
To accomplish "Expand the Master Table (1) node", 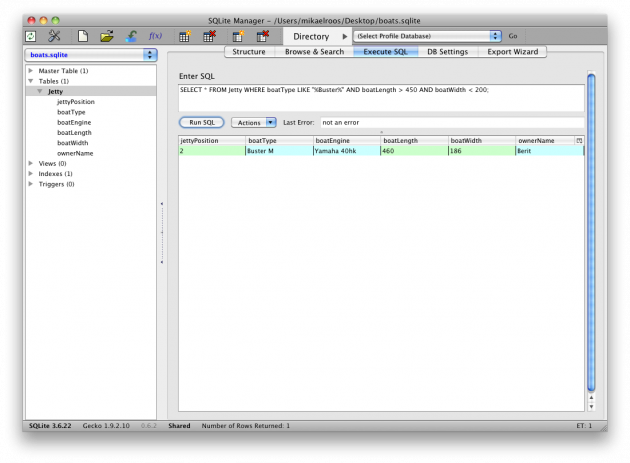I will (x=31, y=70).
